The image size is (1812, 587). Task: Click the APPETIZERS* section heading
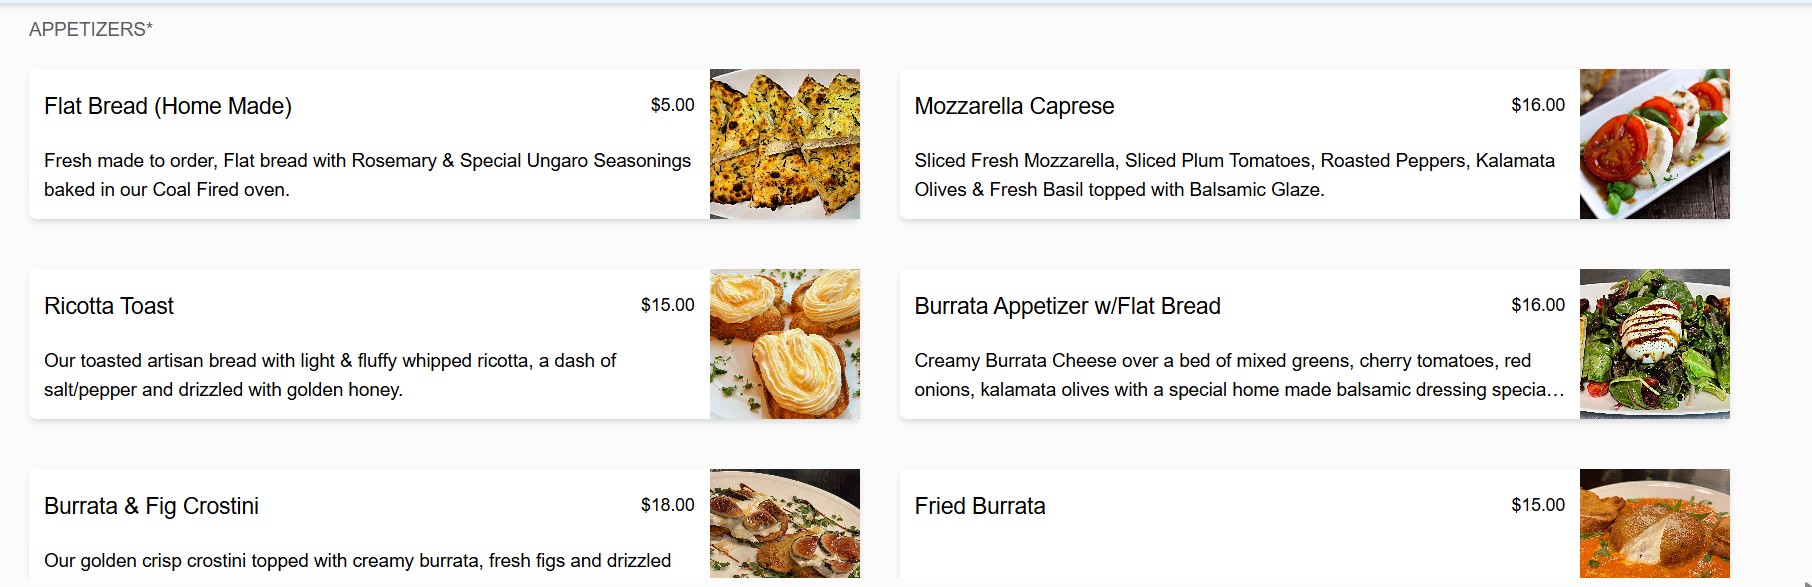[90, 27]
